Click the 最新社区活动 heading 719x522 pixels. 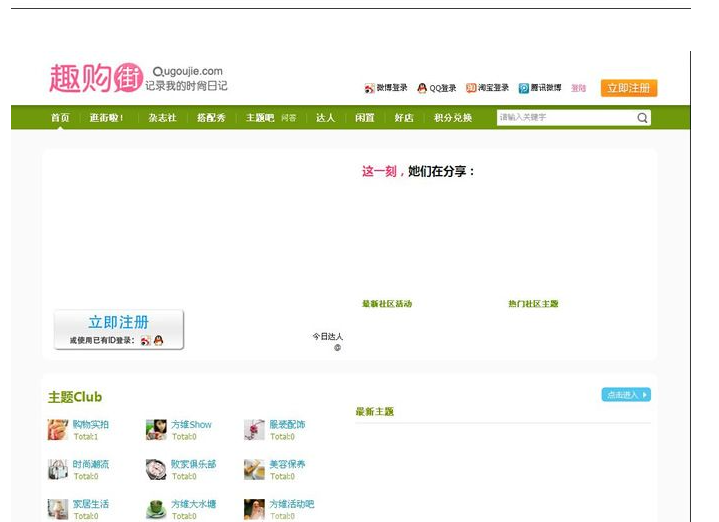click(x=387, y=304)
